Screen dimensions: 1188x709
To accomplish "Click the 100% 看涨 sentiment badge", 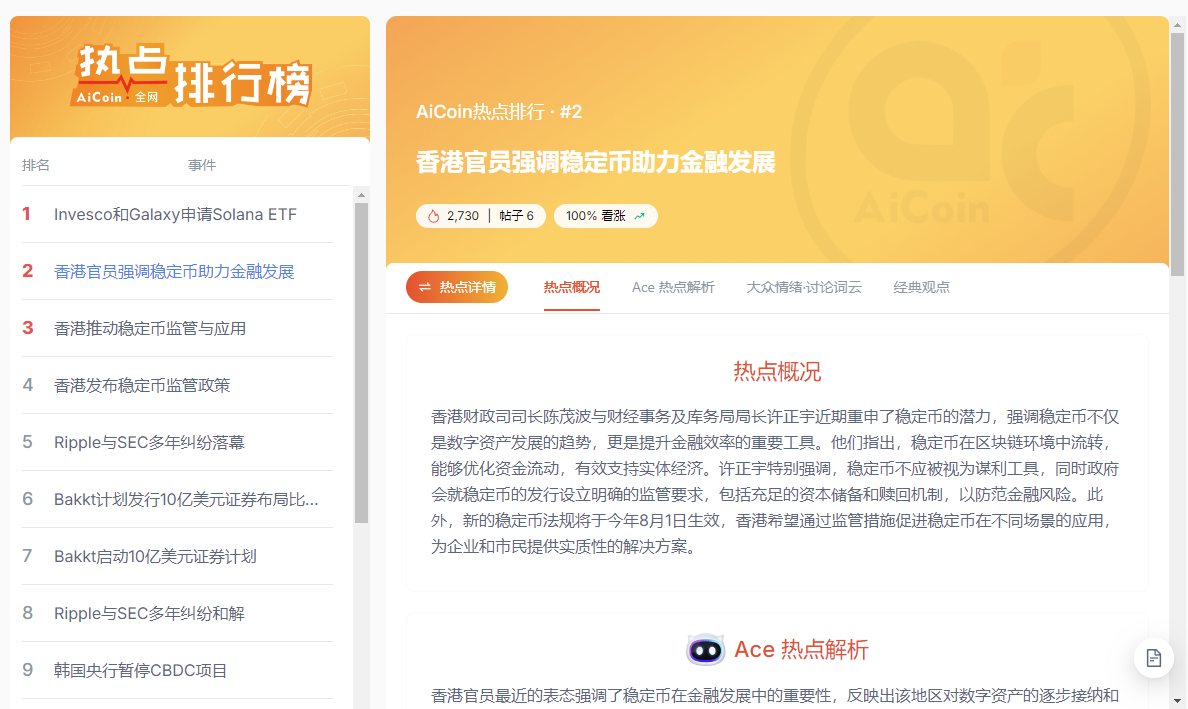I will (x=605, y=216).
